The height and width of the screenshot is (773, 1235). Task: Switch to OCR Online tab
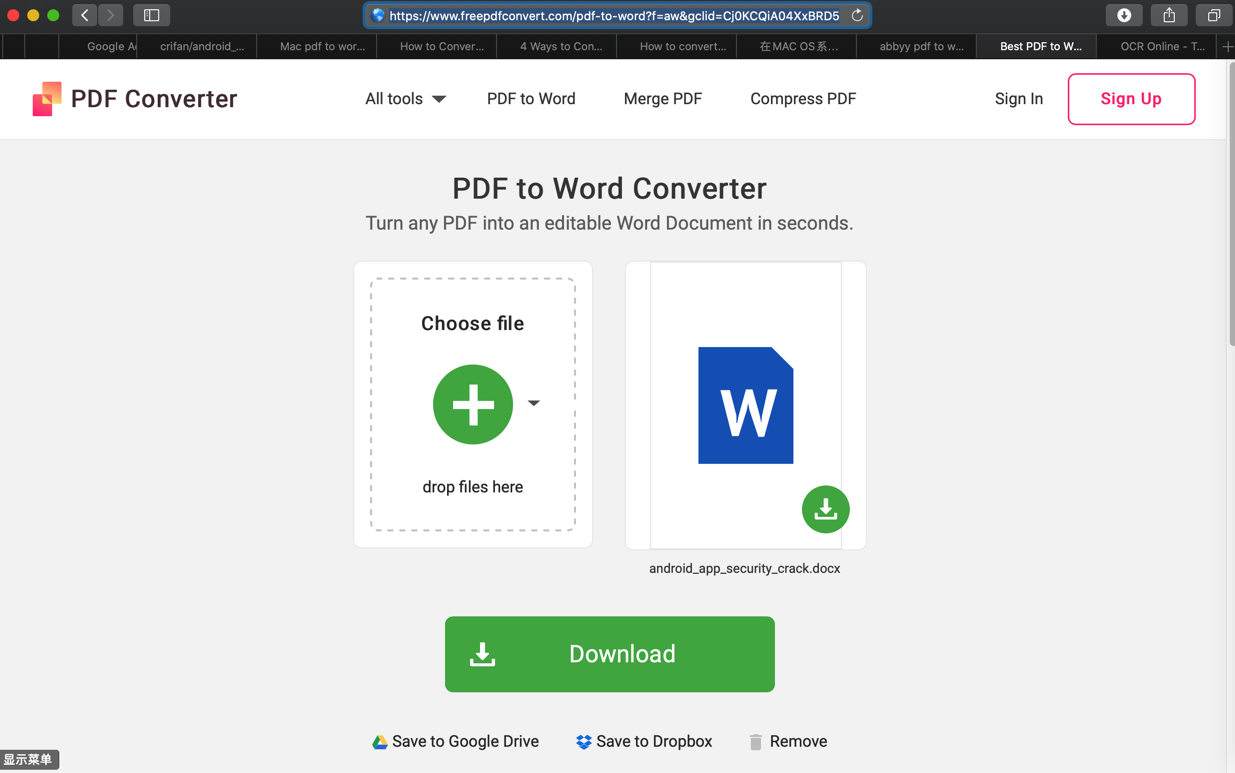1159,46
